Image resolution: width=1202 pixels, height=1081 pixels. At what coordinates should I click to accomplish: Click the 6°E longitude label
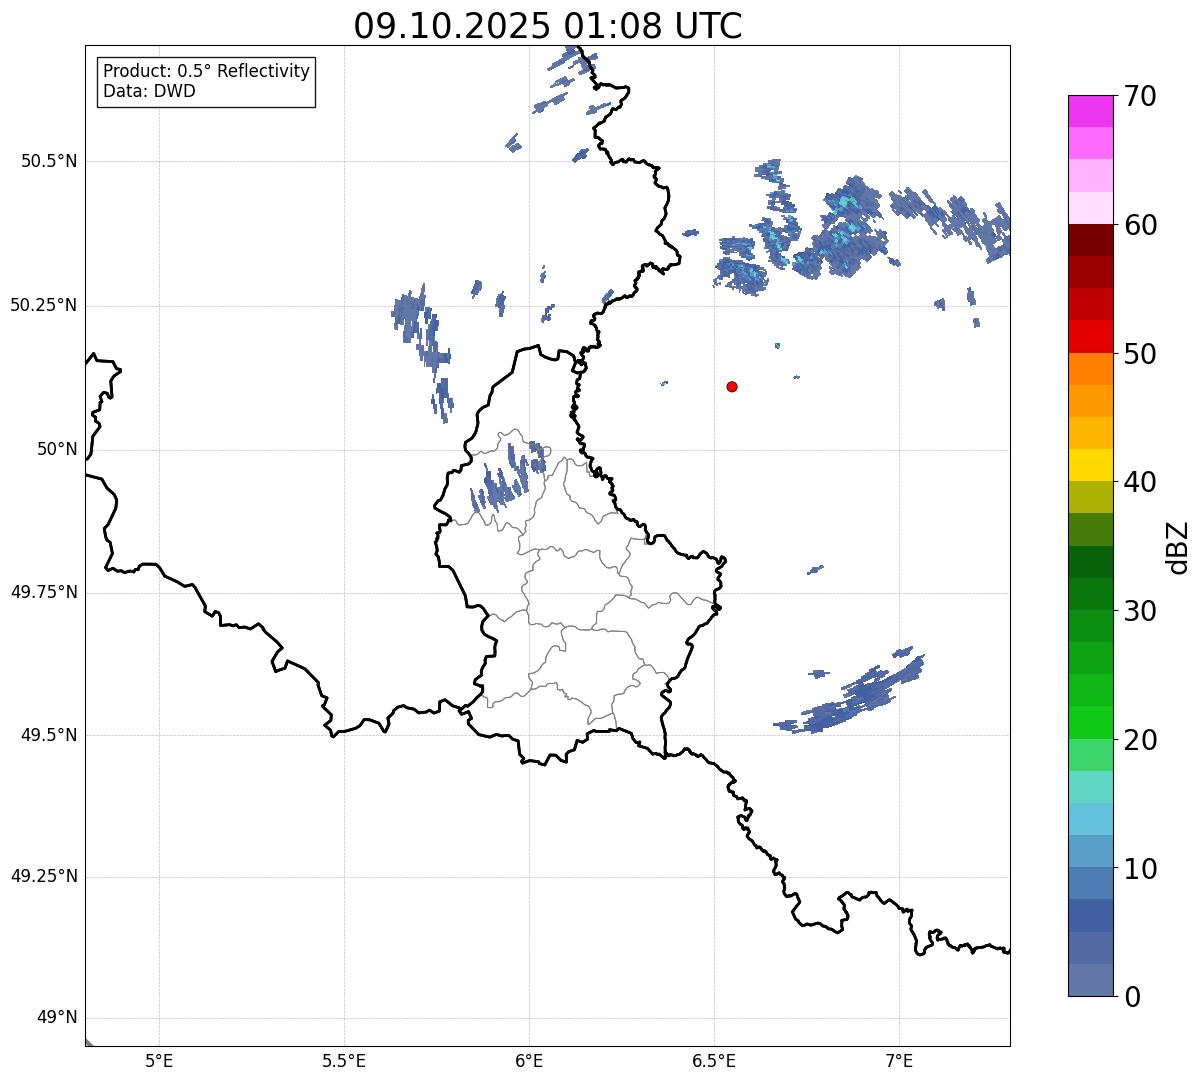pos(529,1060)
